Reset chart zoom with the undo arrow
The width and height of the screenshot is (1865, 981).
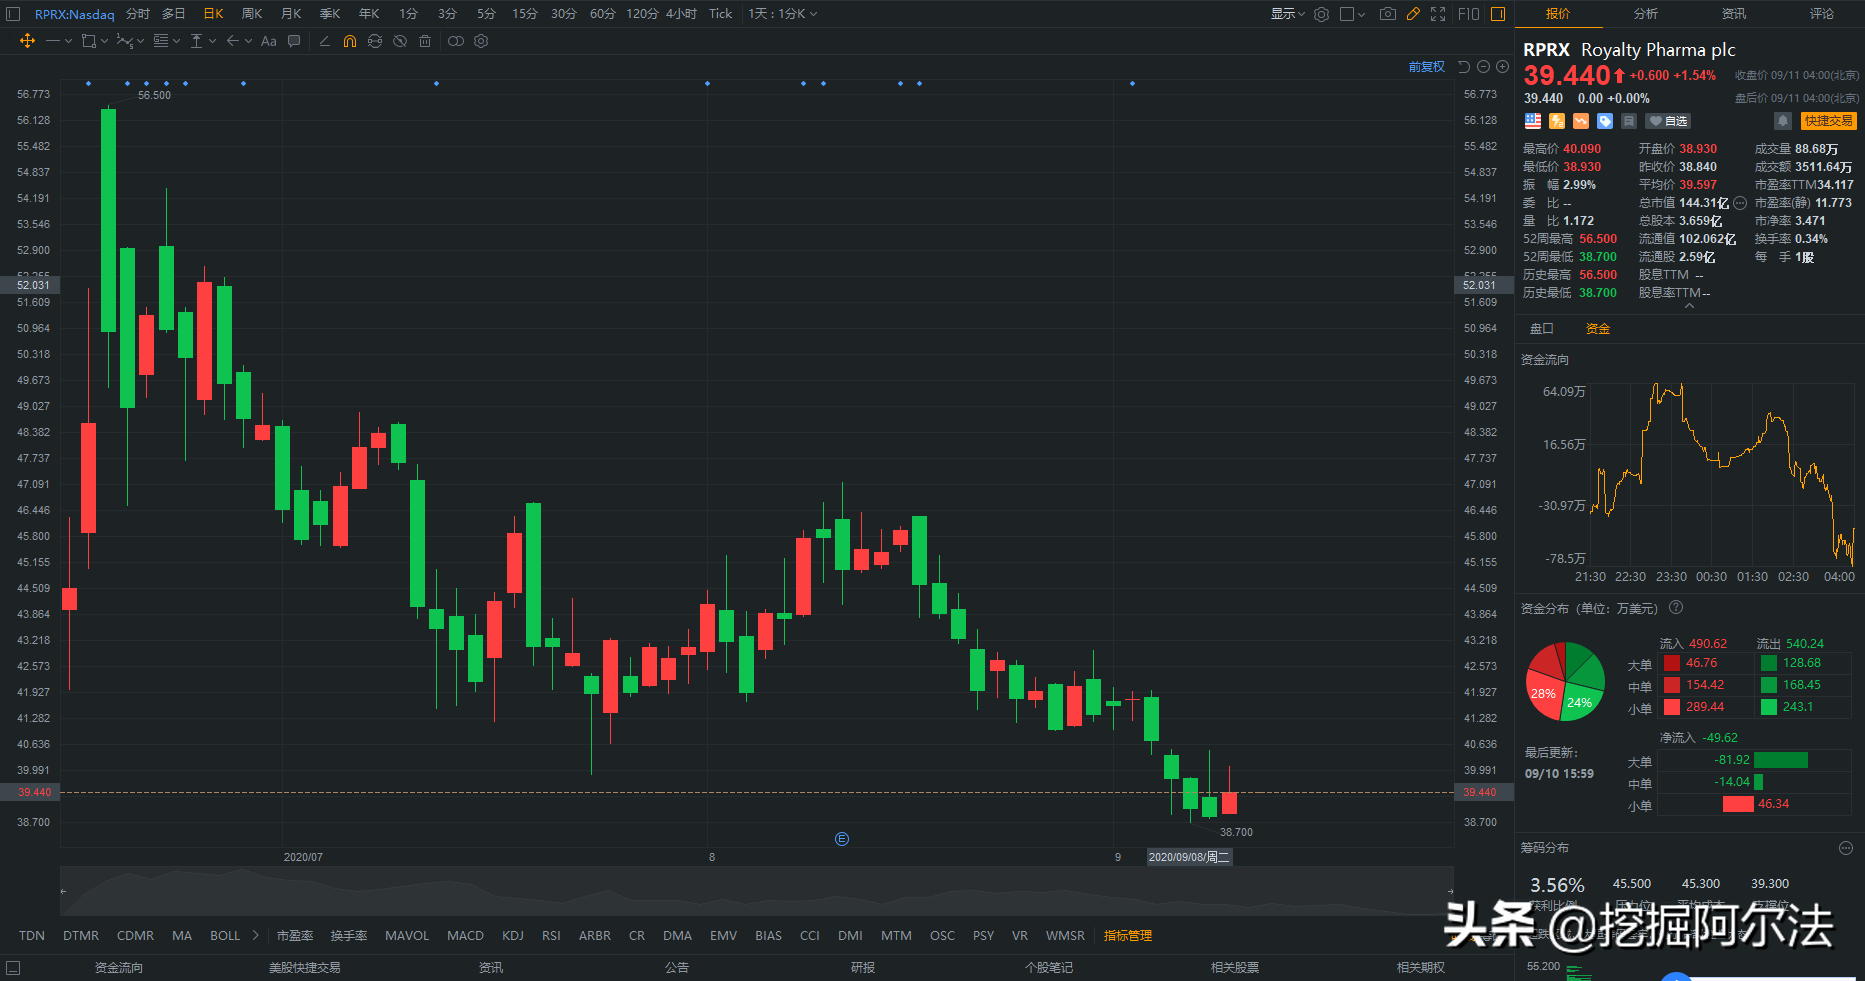click(1464, 67)
